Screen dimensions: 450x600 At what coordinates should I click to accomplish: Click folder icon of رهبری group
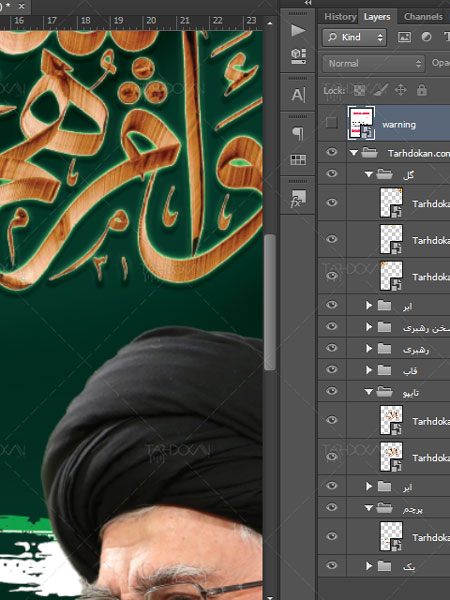385,349
